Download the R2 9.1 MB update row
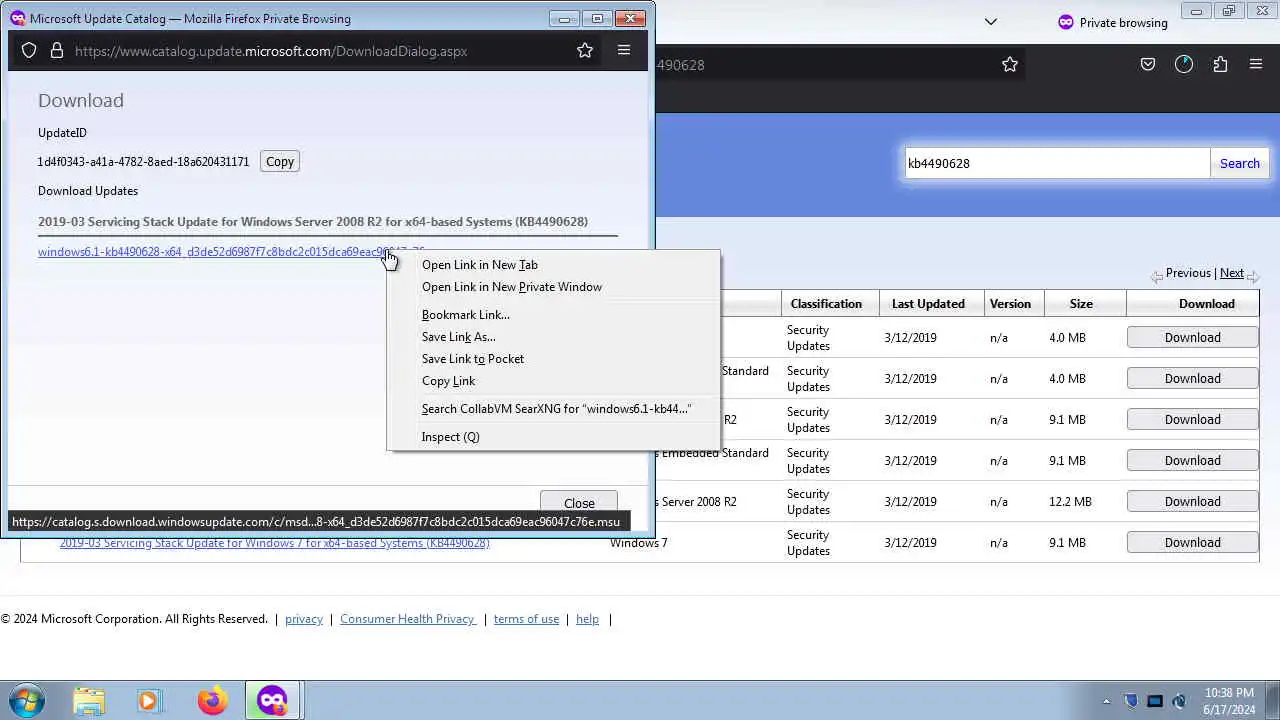Viewport: 1280px width, 720px height. point(1192,420)
